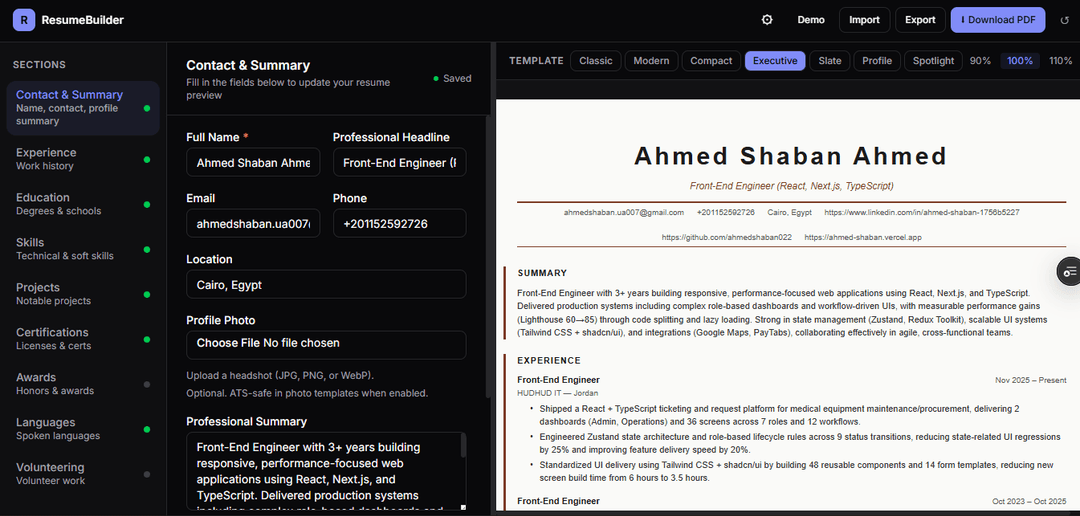Click the Import button
This screenshot has width=1080, height=516.
tap(864, 20)
